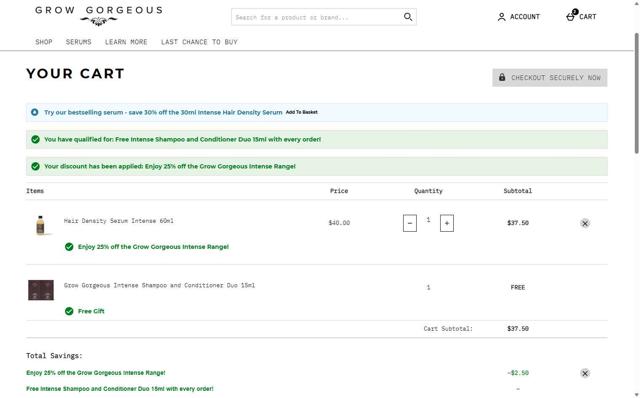Open the Learn More menu
Image resolution: width=640 pixels, height=398 pixels.
pos(126,42)
